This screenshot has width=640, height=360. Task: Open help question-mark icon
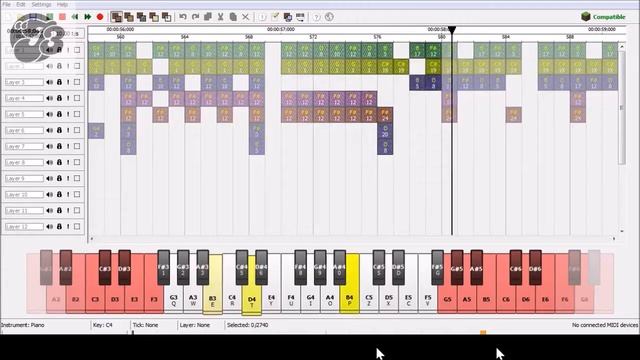317,17
